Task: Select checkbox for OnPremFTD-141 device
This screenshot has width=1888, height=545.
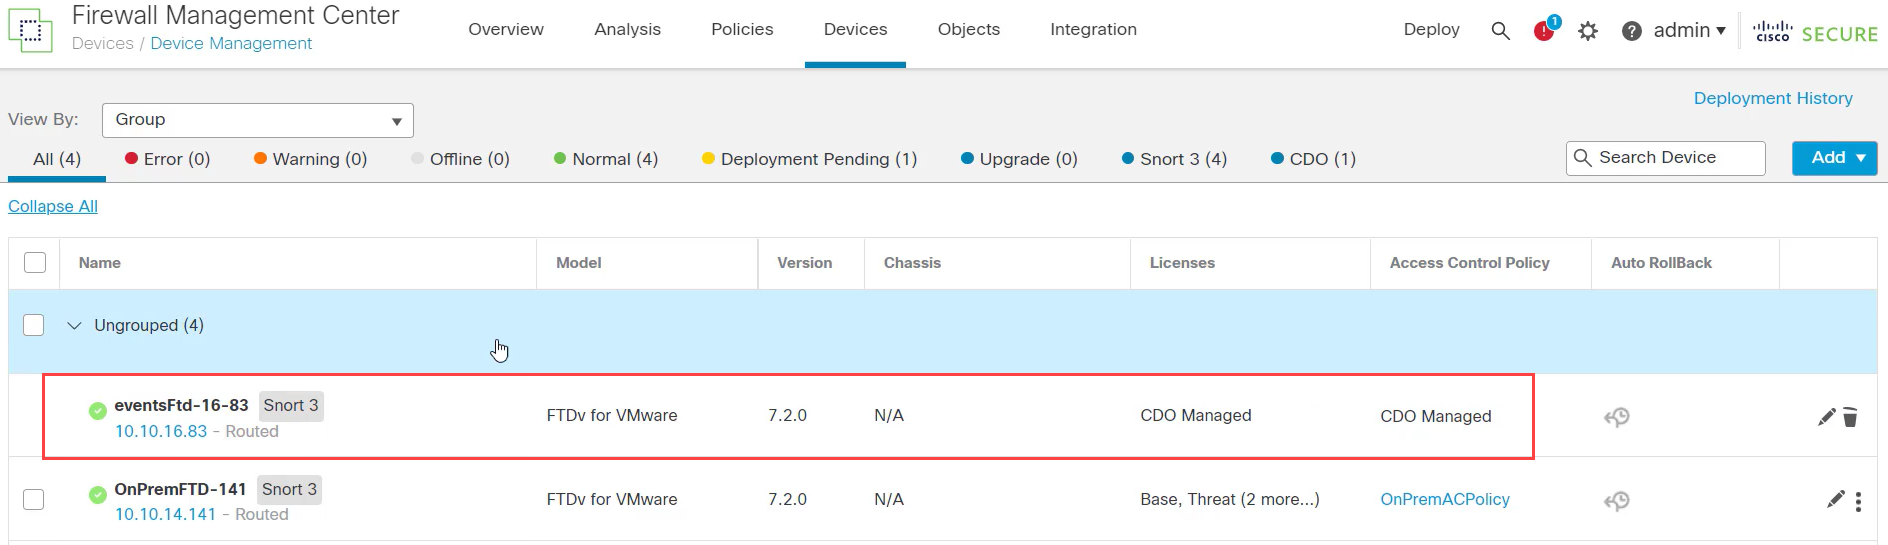Action: (x=34, y=499)
